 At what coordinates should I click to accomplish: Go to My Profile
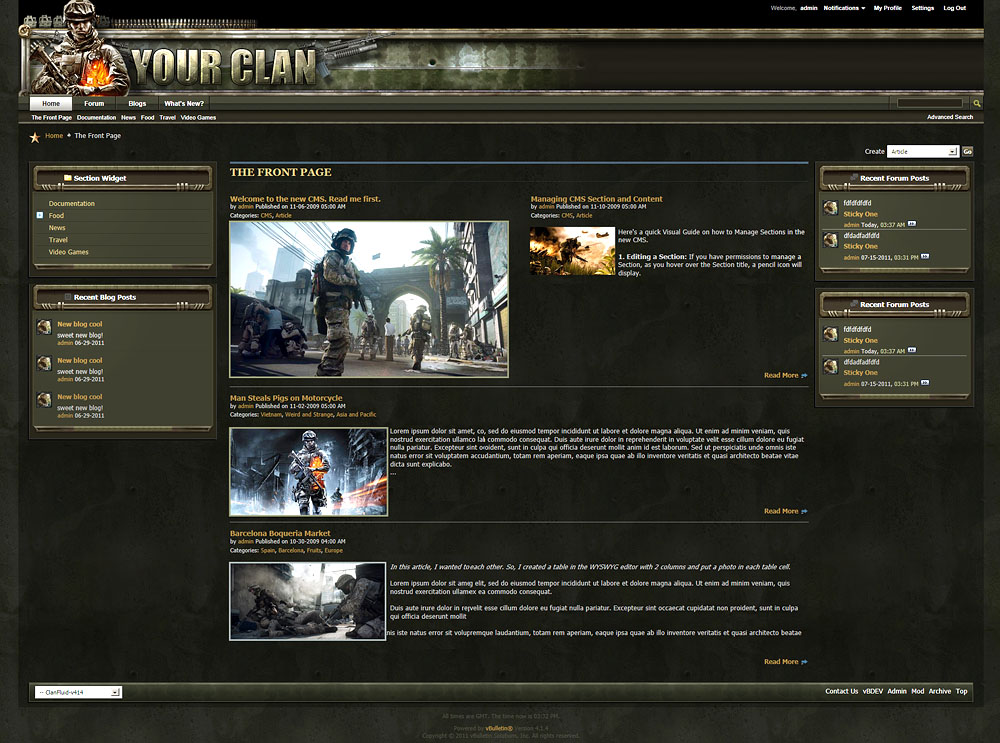coord(887,8)
